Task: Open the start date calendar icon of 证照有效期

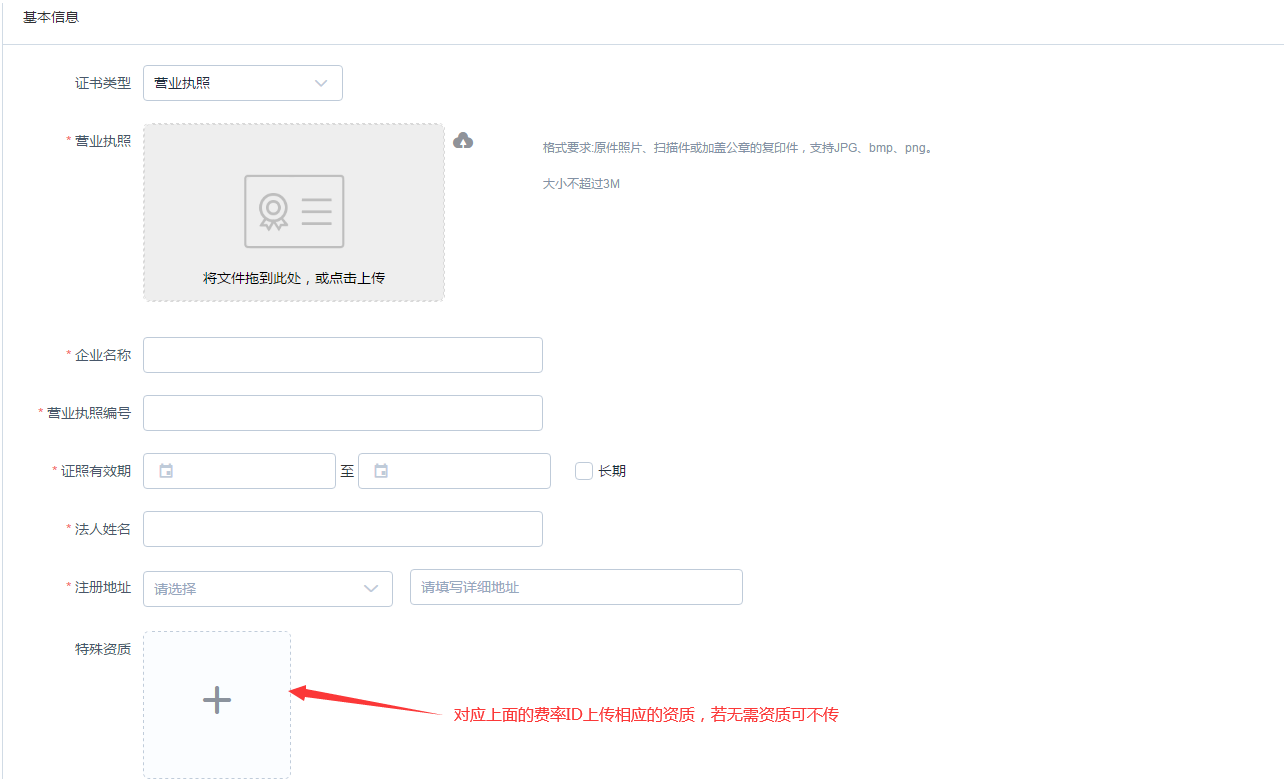Action: click(166, 471)
